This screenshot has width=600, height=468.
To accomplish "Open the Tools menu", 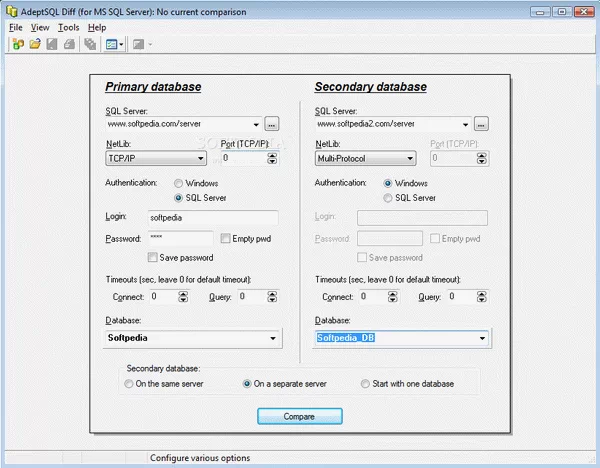I will click(x=68, y=28).
